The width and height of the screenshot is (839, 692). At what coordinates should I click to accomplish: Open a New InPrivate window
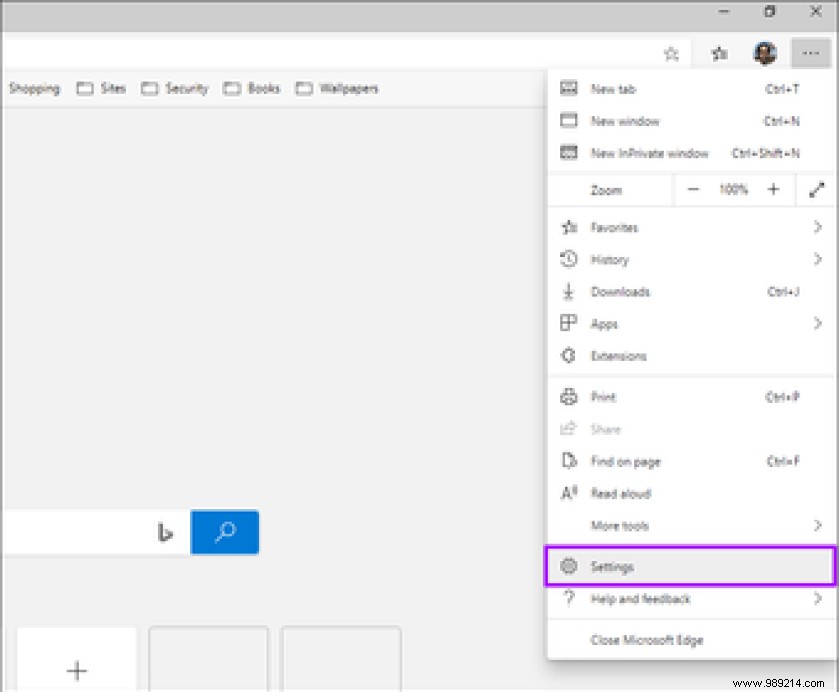tap(648, 153)
